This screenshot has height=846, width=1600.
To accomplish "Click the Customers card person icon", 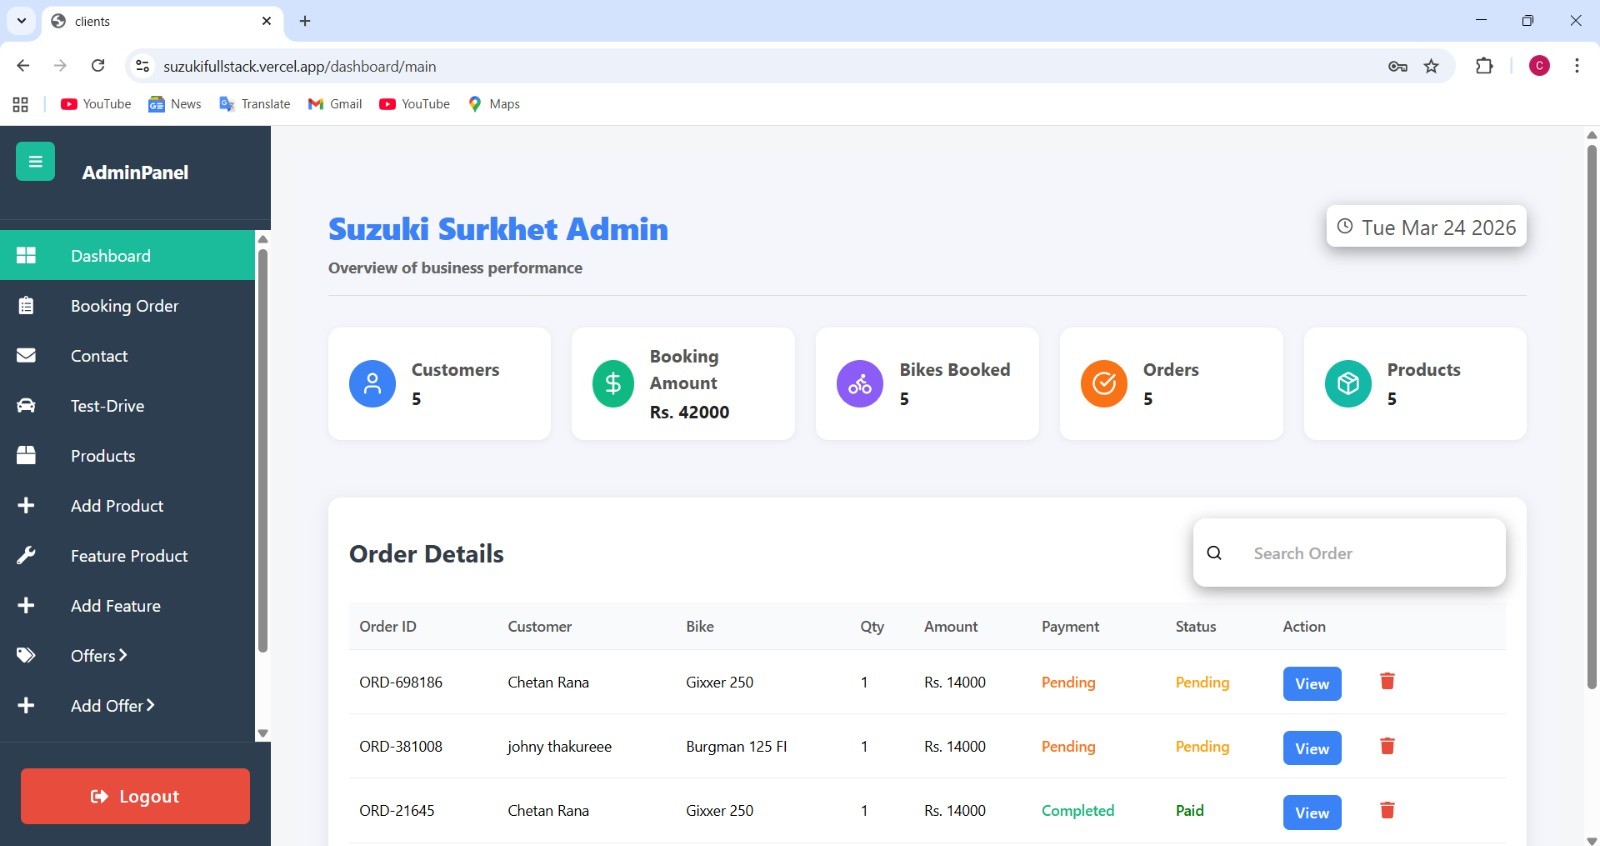I will (372, 384).
